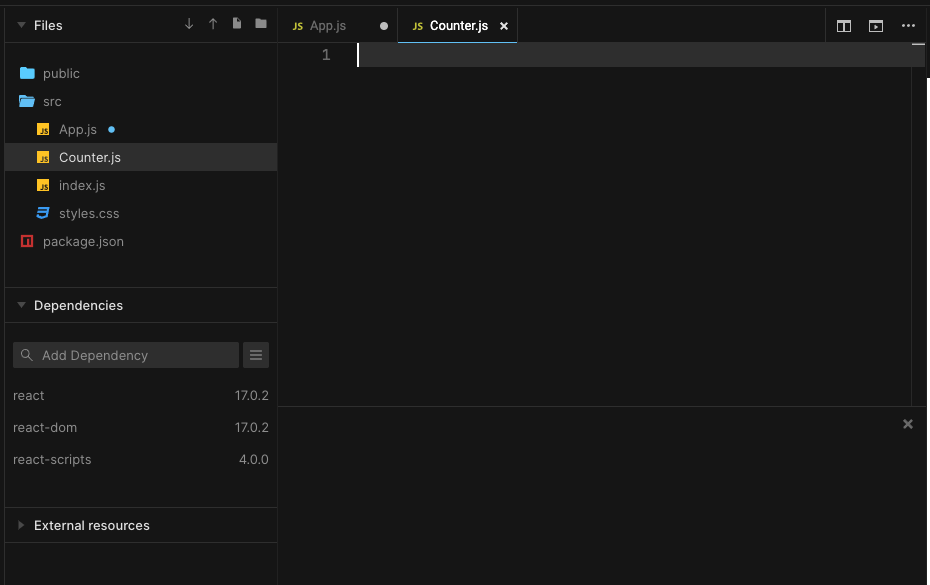Click the Add Dependency search field
The image size is (930, 585).
point(125,355)
